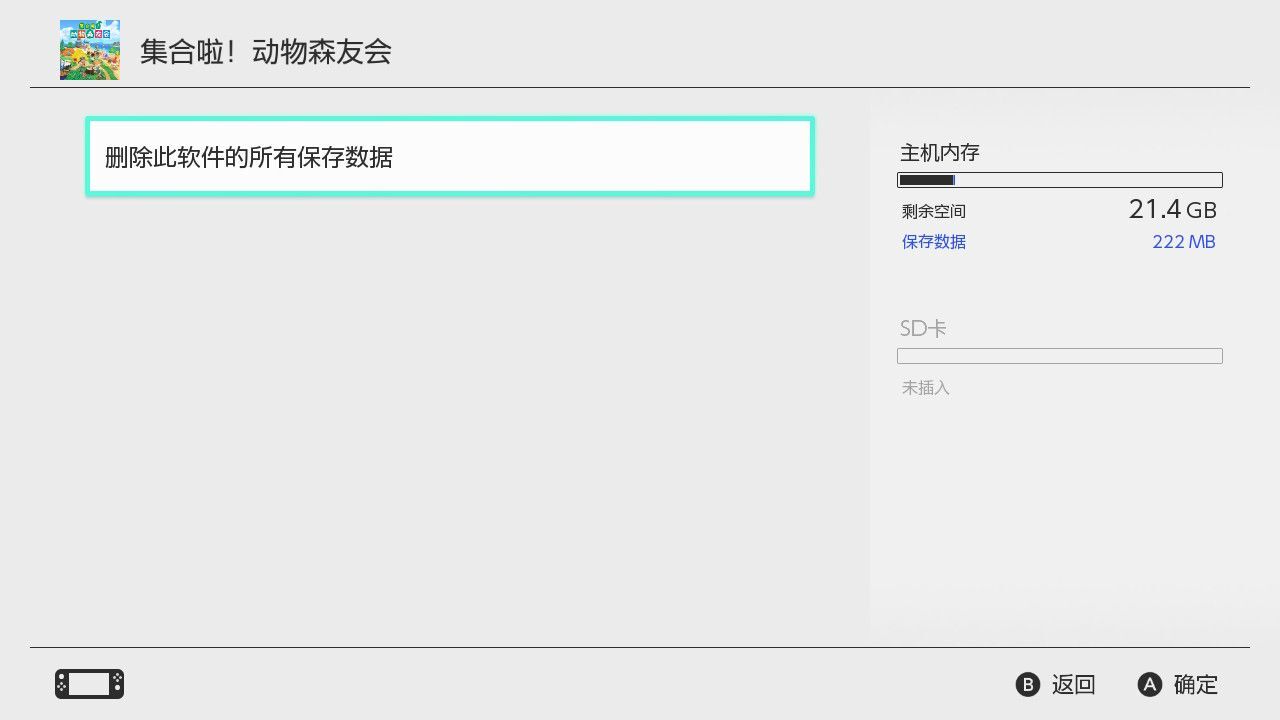
Task: Click the dark used portion of 主机内存 bar
Action: [x=925, y=180]
